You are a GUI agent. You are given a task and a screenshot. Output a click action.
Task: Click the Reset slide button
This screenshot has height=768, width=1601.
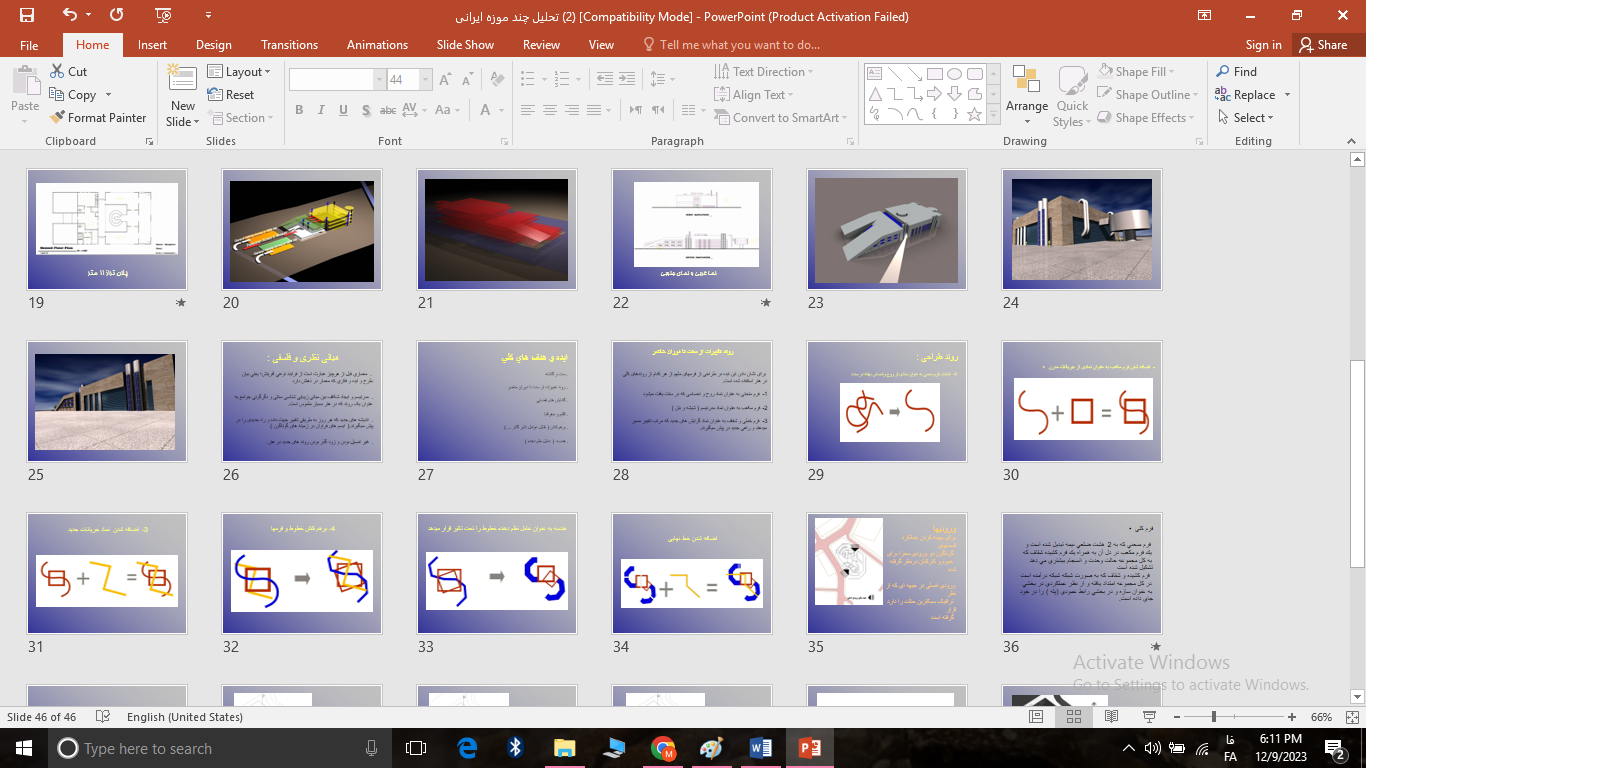tap(231, 95)
